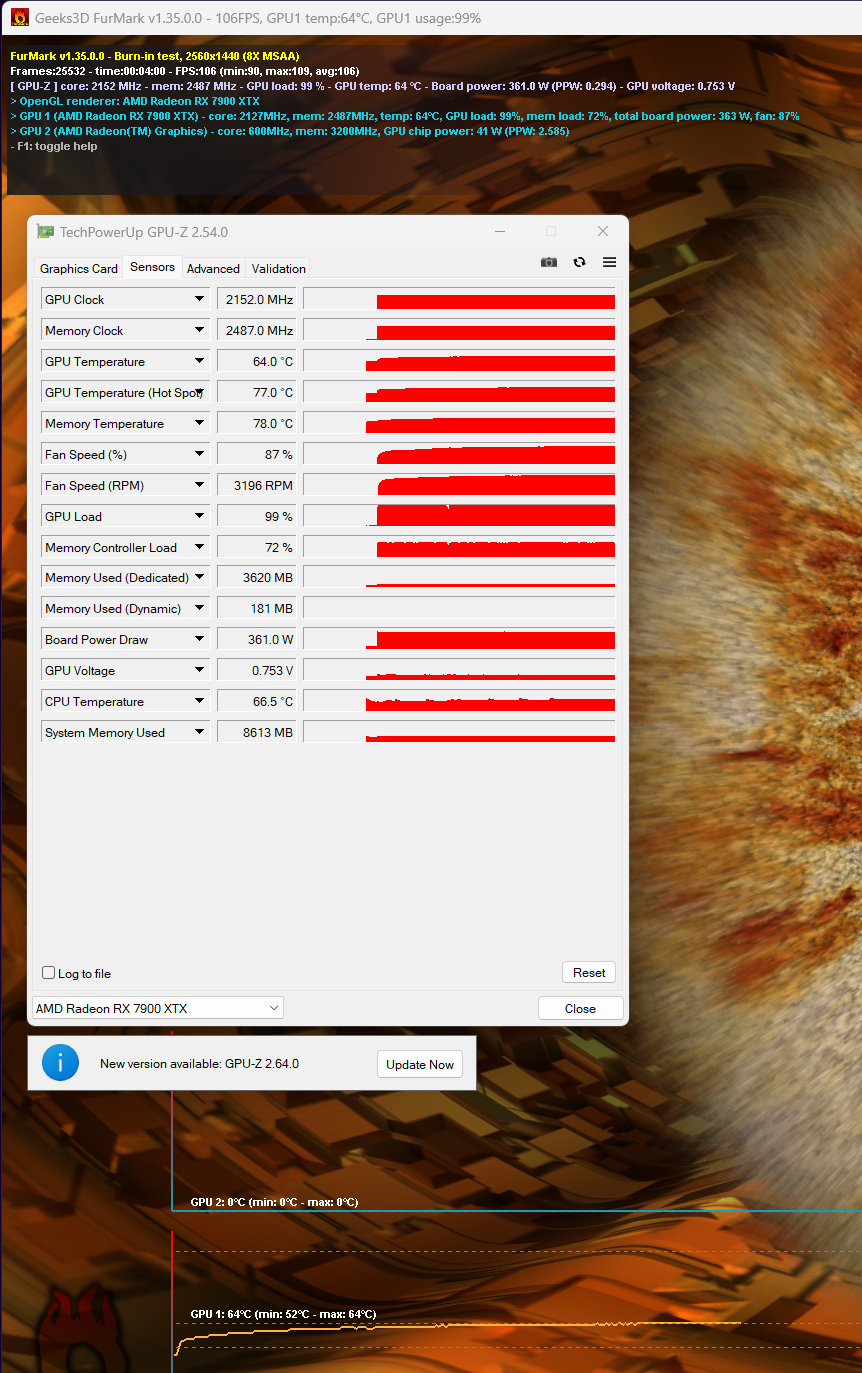Click the FurMark OpenGL renderer line
The image size is (862, 1373).
135,101
